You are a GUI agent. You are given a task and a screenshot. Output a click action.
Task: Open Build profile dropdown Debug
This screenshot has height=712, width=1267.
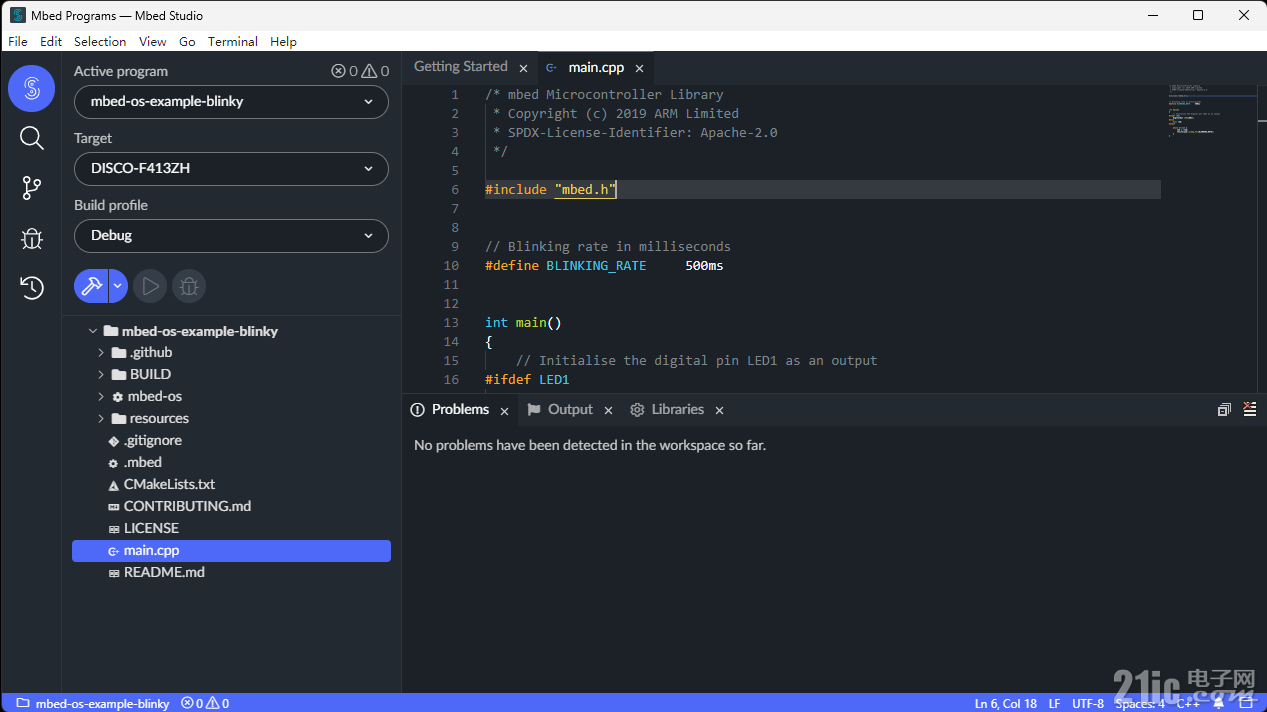(x=231, y=235)
